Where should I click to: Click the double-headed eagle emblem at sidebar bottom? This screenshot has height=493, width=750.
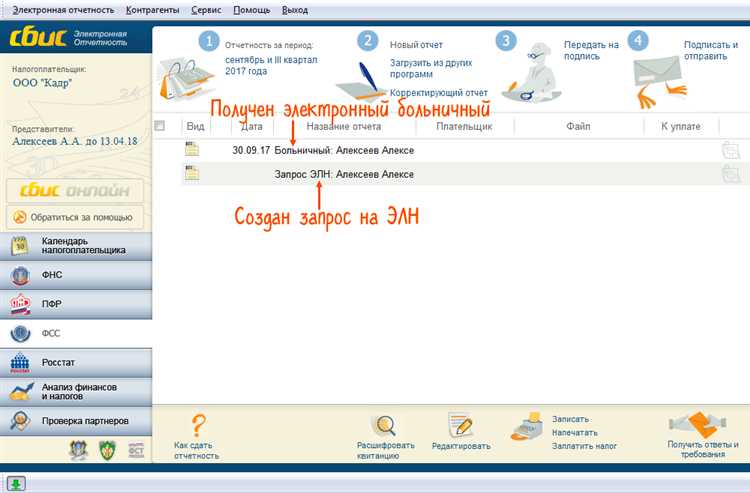[78, 450]
